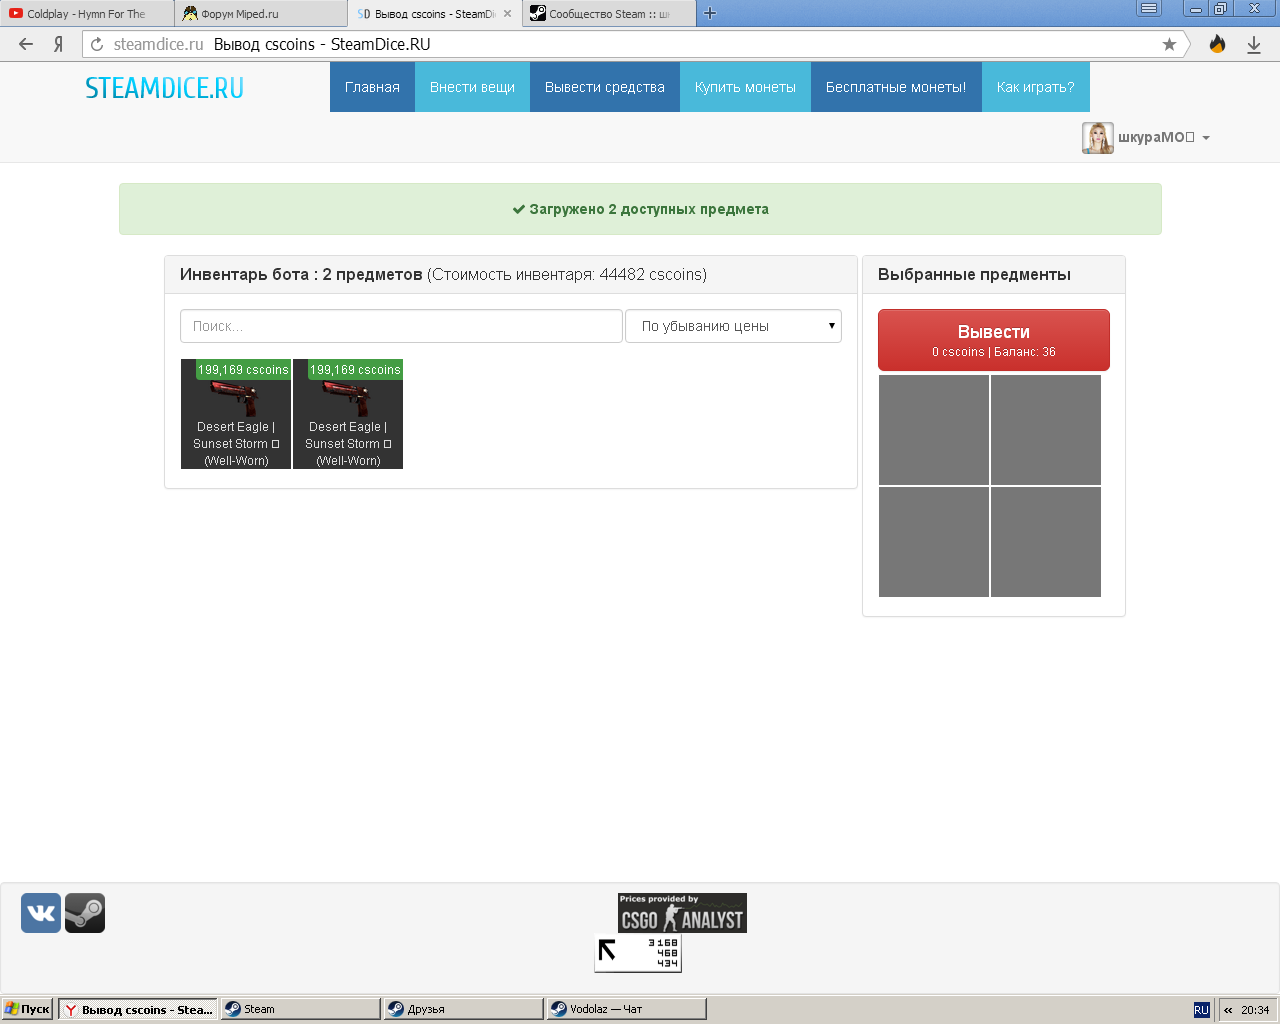Click the inventory value '44482 cscoins' text
The width and height of the screenshot is (1280, 1024).
pyautogui.click(x=651, y=274)
